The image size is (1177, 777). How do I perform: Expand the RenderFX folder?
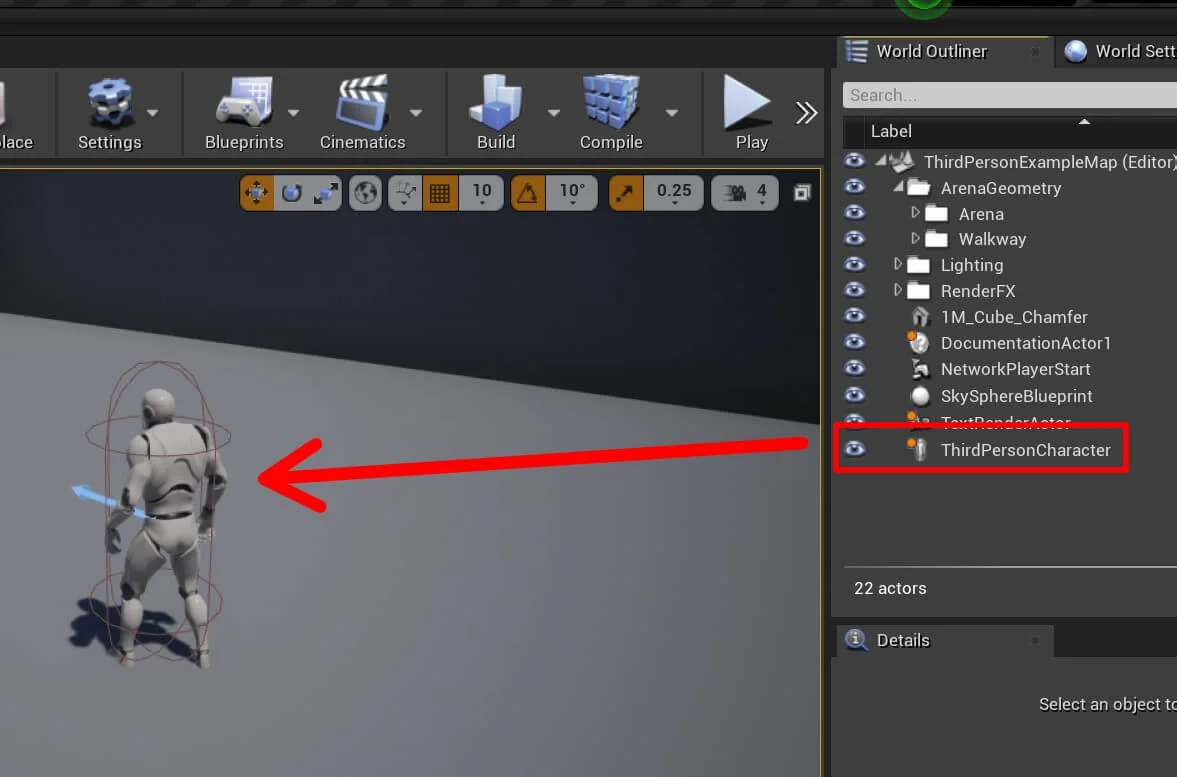pyautogui.click(x=898, y=291)
